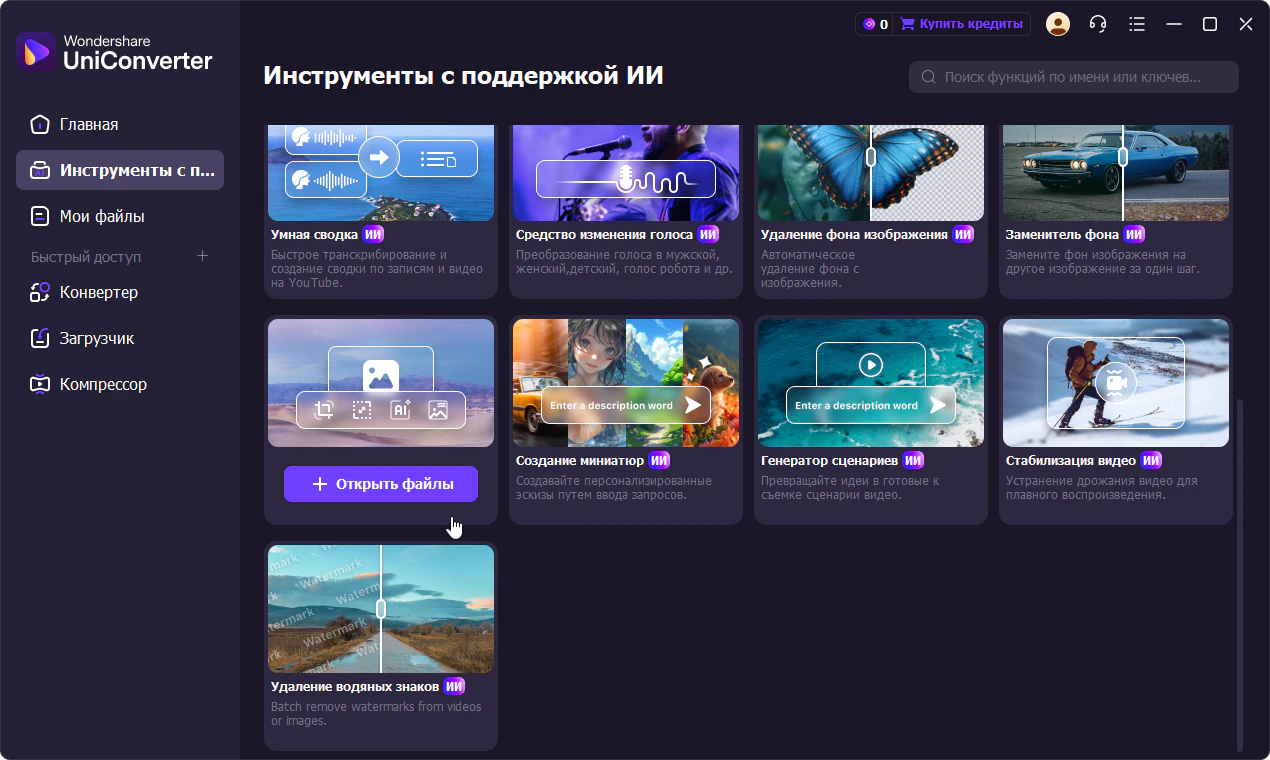Click the user account avatar icon
The width and height of the screenshot is (1270, 760).
pos(1057,24)
